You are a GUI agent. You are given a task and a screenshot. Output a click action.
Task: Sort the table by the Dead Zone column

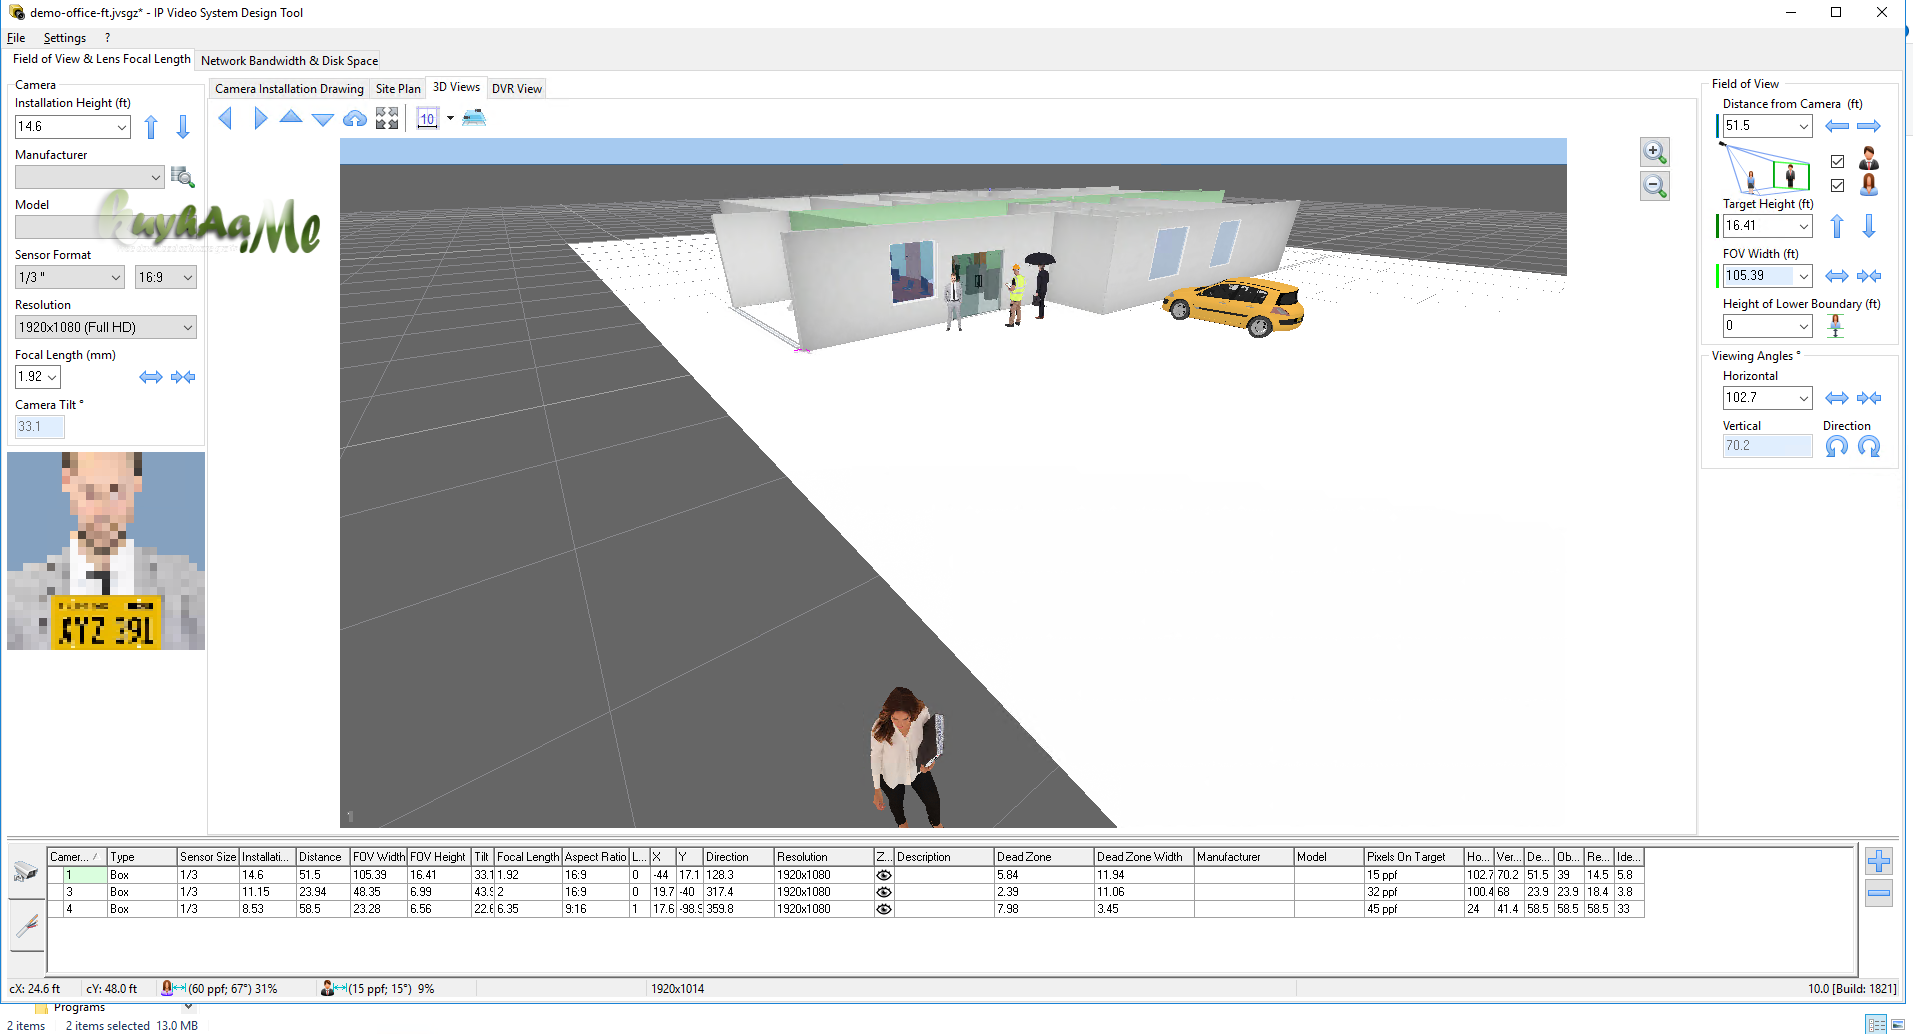tap(1044, 857)
